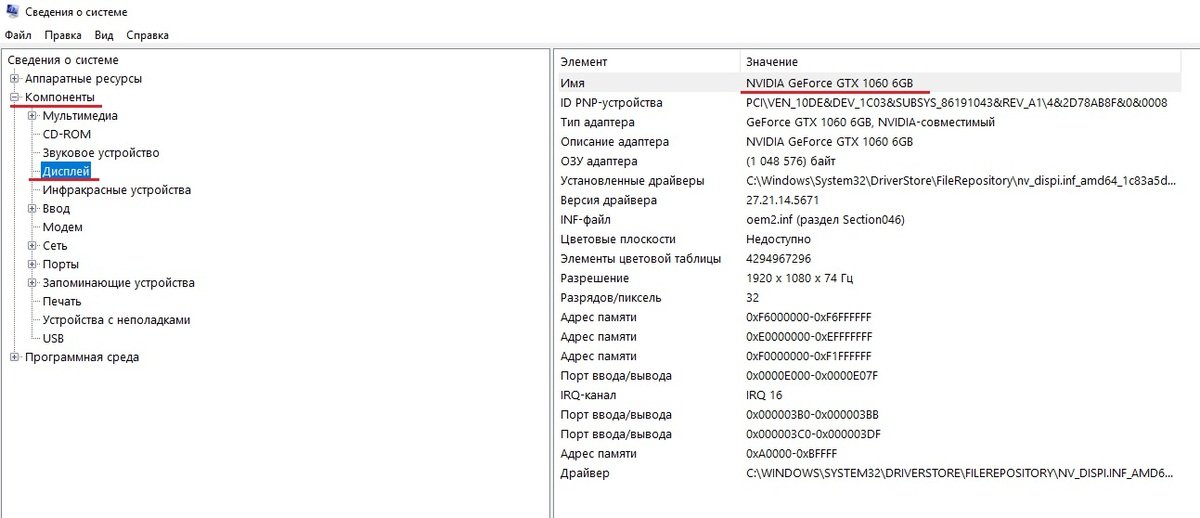Expand the Порты node

(32, 265)
